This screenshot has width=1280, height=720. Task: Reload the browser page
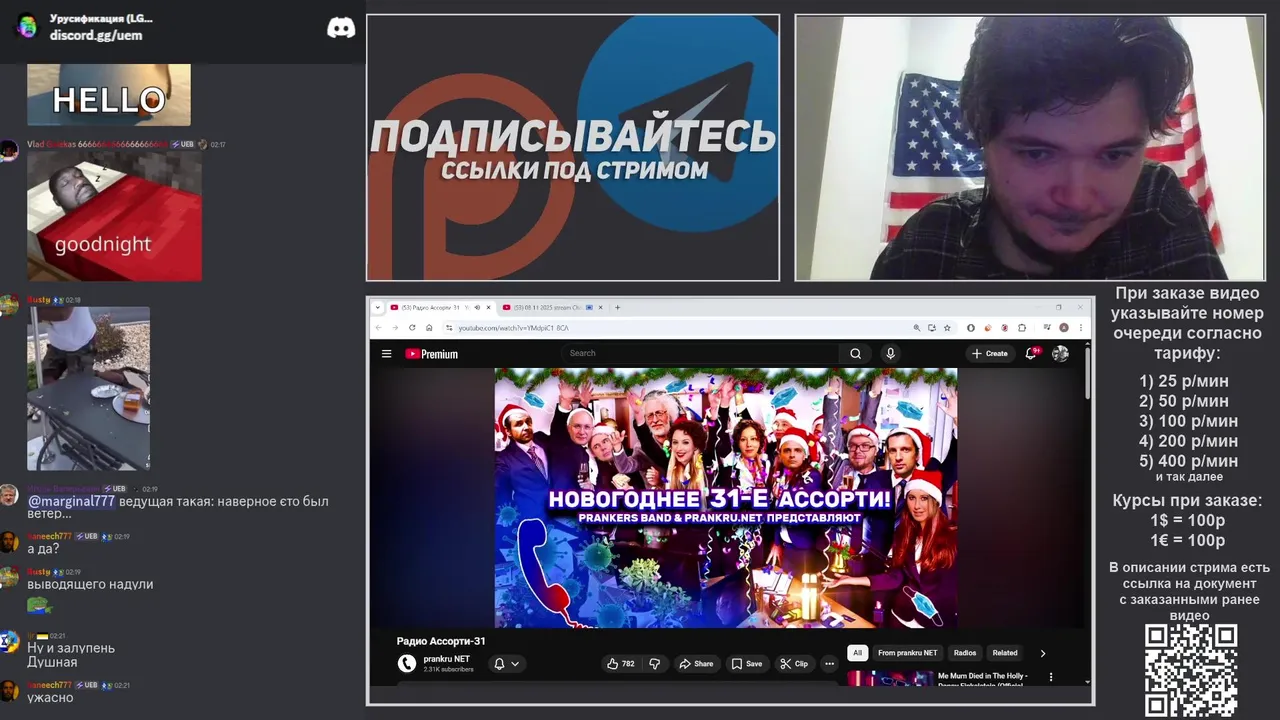coord(412,328)
